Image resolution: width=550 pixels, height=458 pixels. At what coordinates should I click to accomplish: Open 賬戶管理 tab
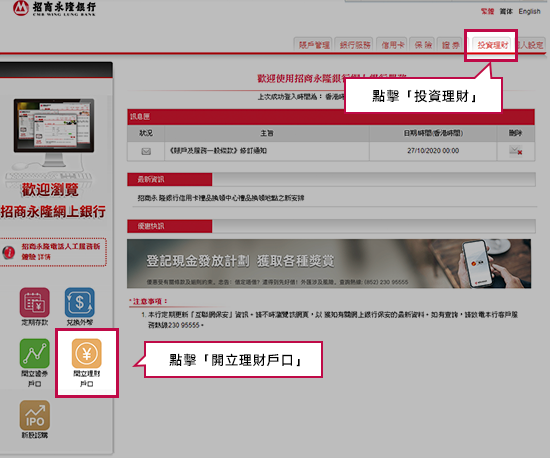point(314,45)
